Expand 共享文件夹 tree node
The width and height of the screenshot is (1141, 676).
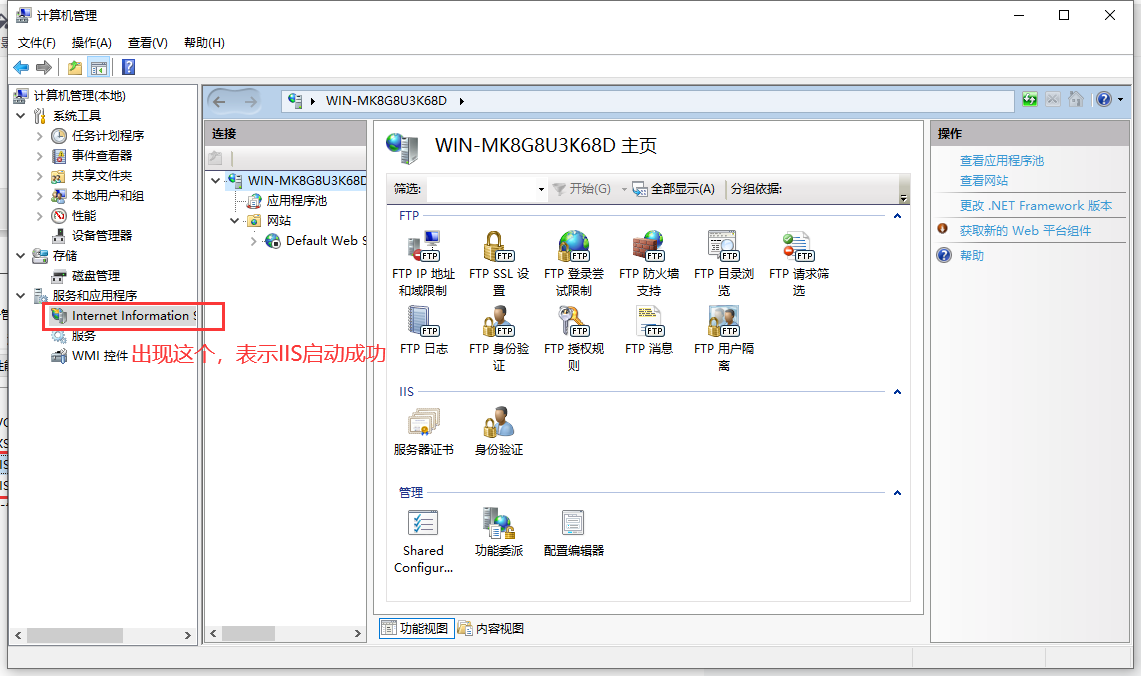pos(39,175)
